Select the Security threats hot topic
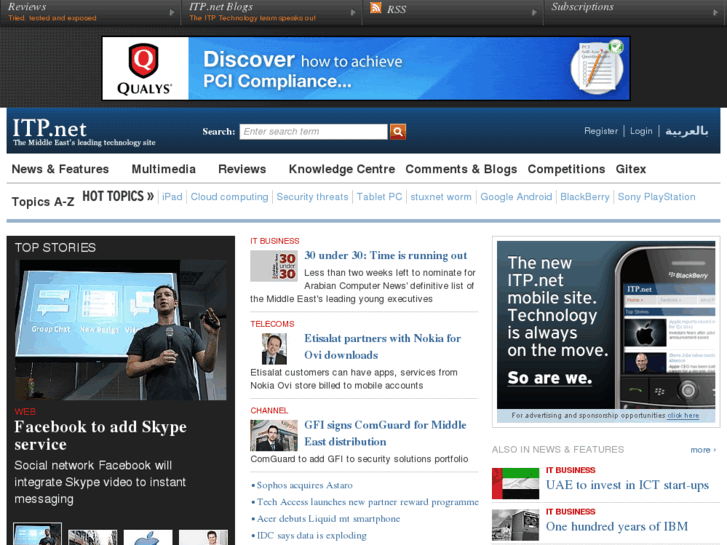The image size is (727, 545). pos(312,197)
